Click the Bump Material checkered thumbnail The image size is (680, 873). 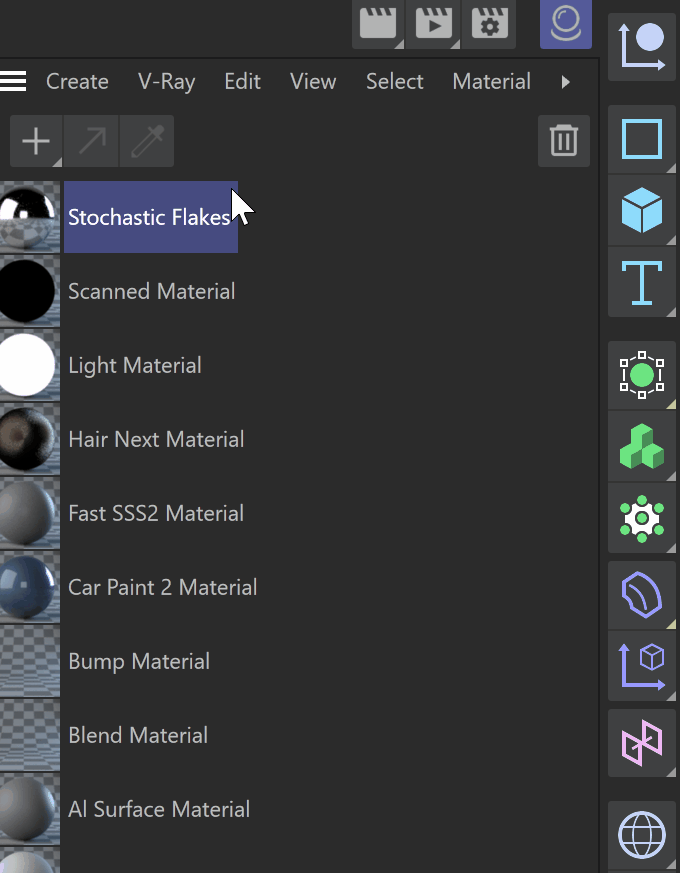[29, 661]
